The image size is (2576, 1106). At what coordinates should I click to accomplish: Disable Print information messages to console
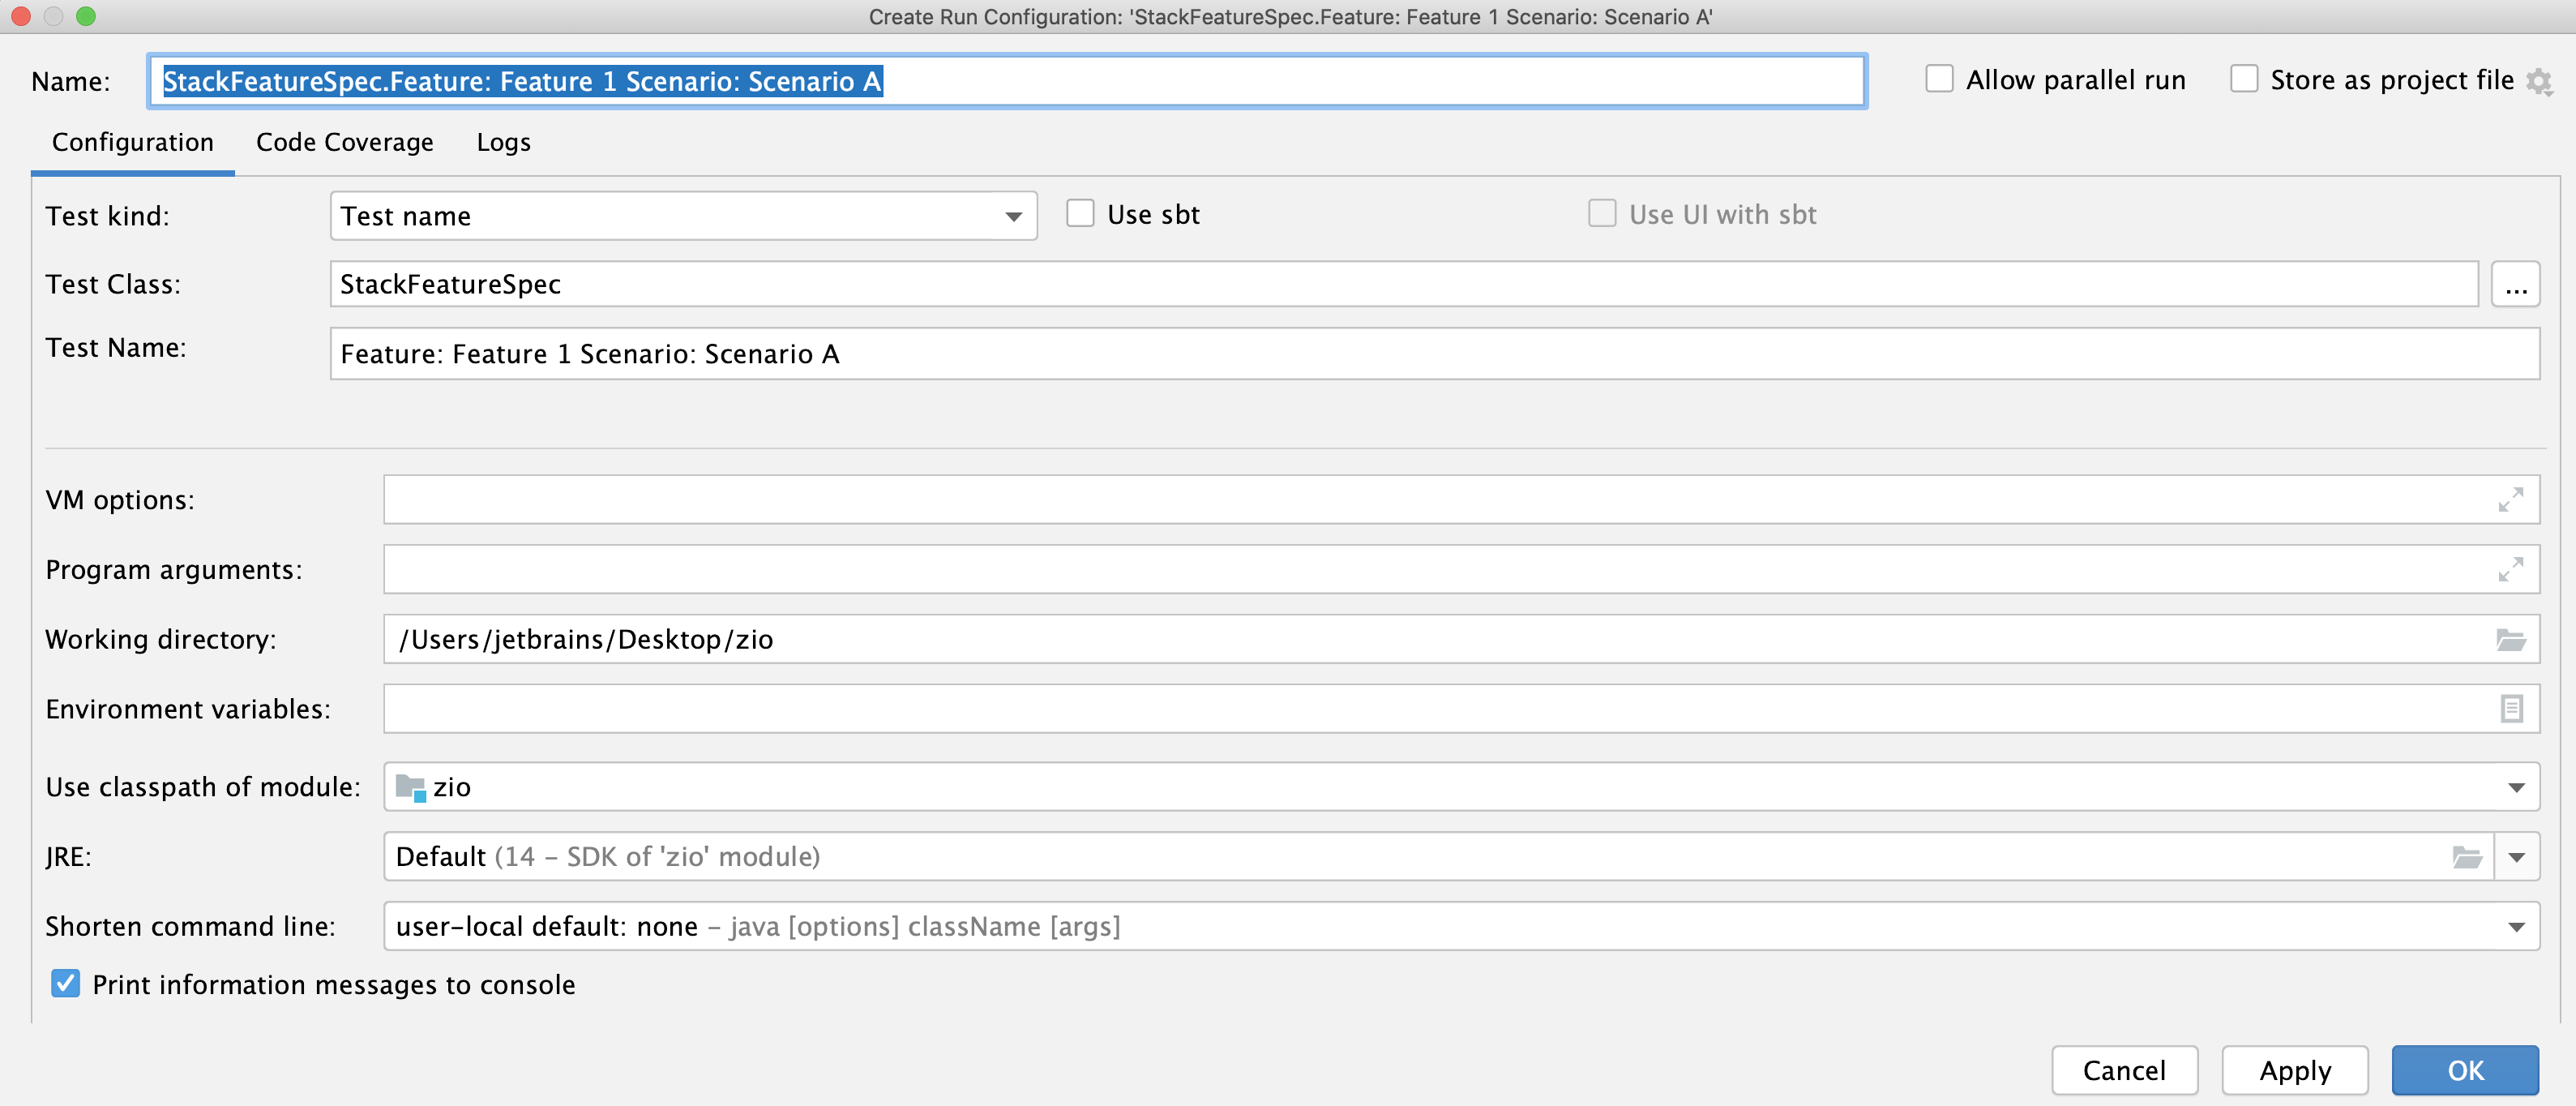click(65, 984)
